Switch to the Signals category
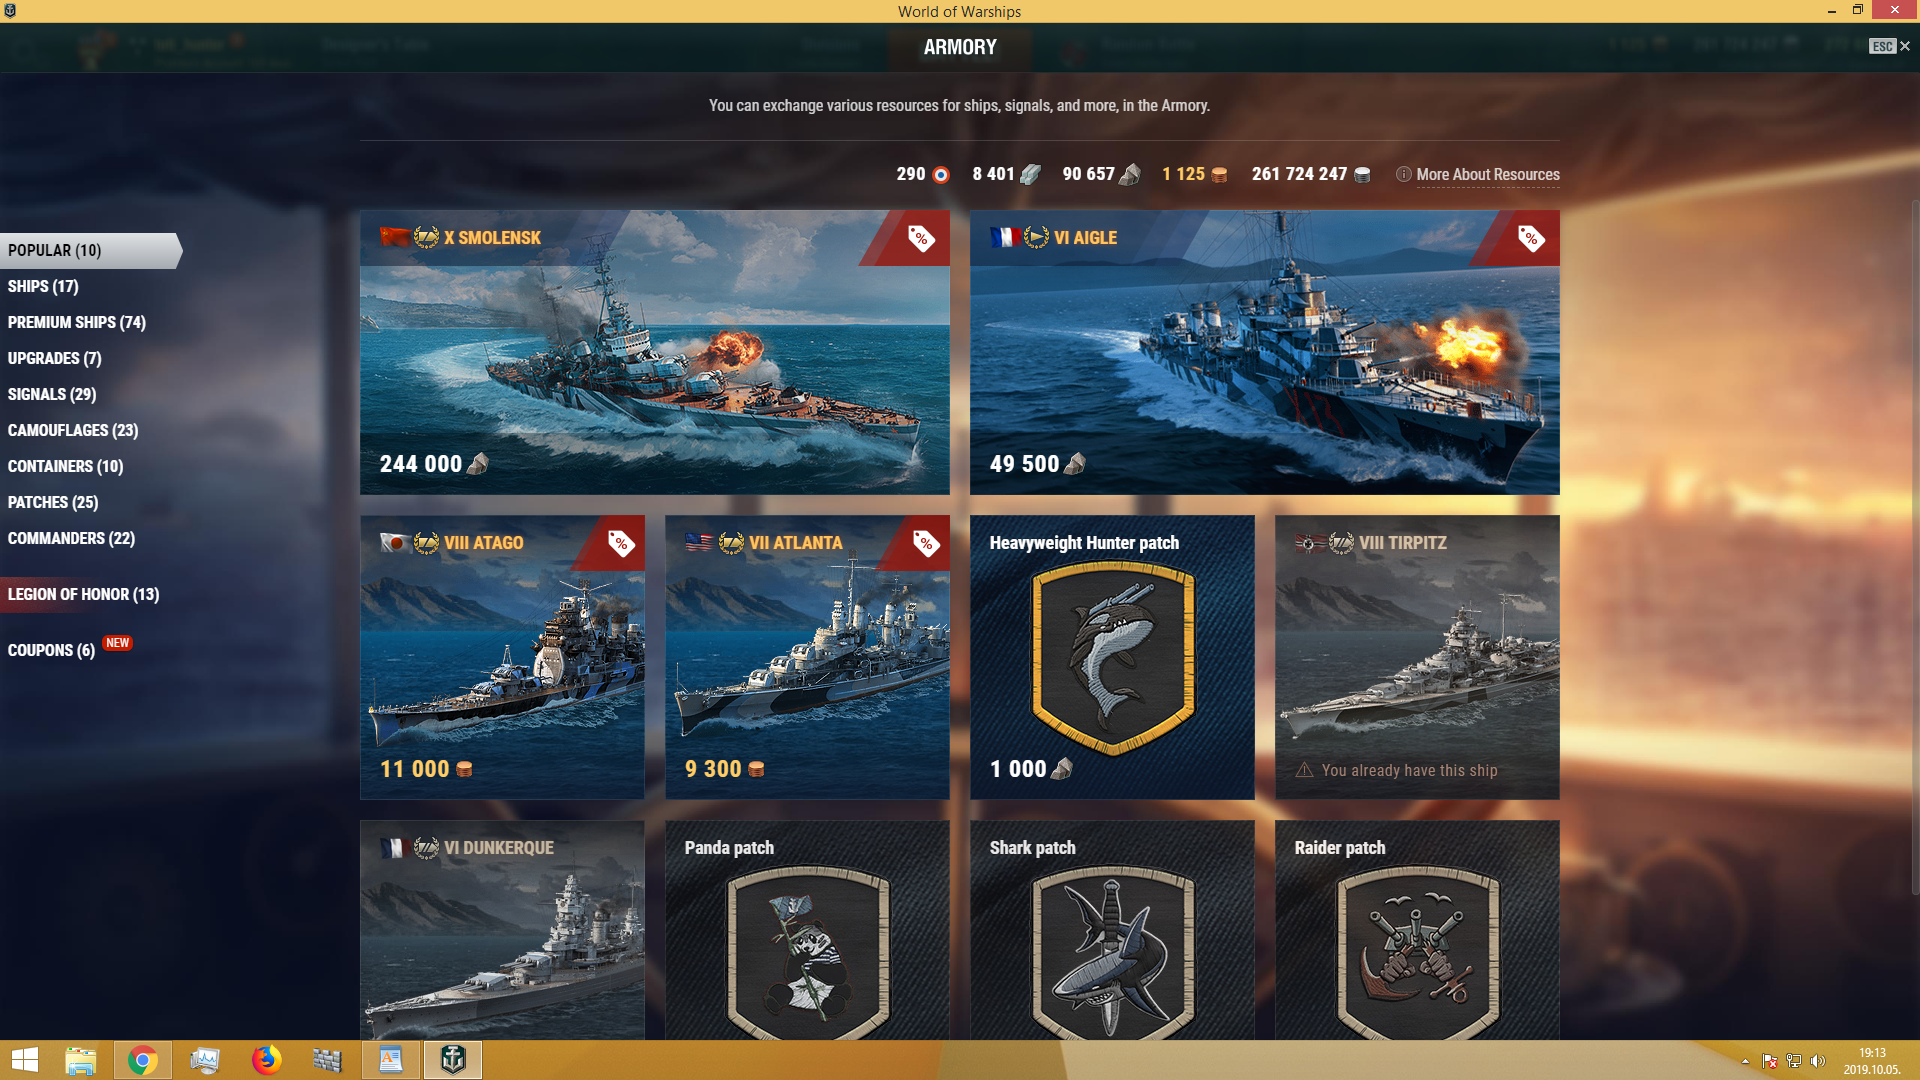This screenshot has height=1080, width=1920. pos(52,394)
